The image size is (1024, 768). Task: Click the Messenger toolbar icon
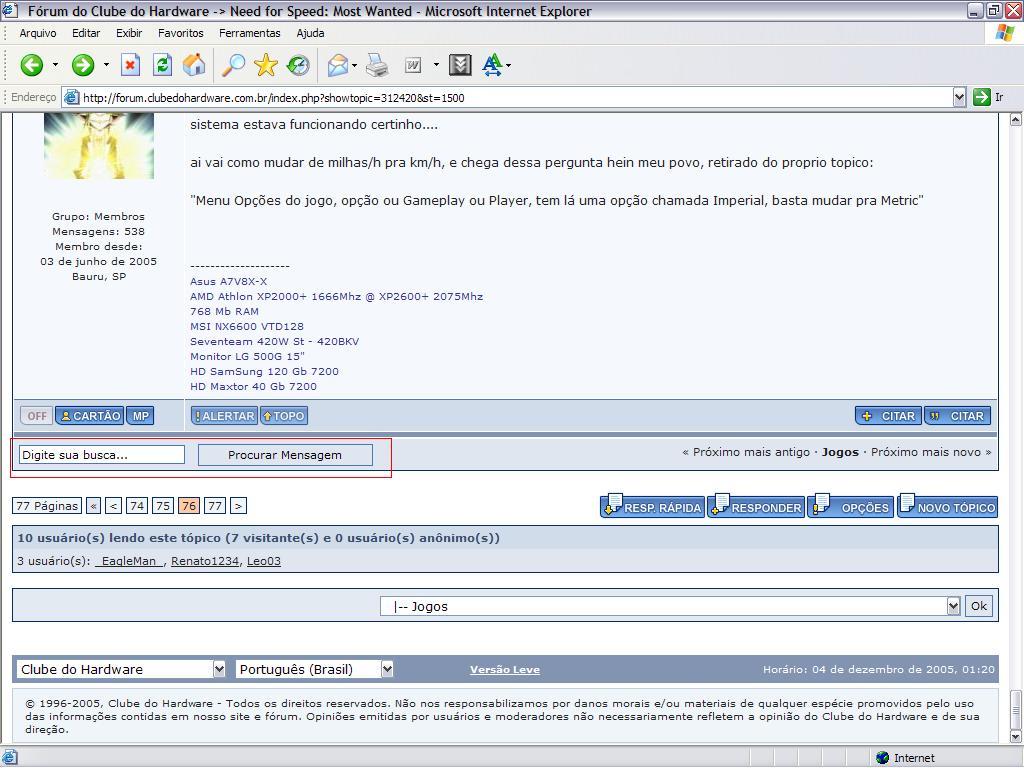tap(460, 65)
